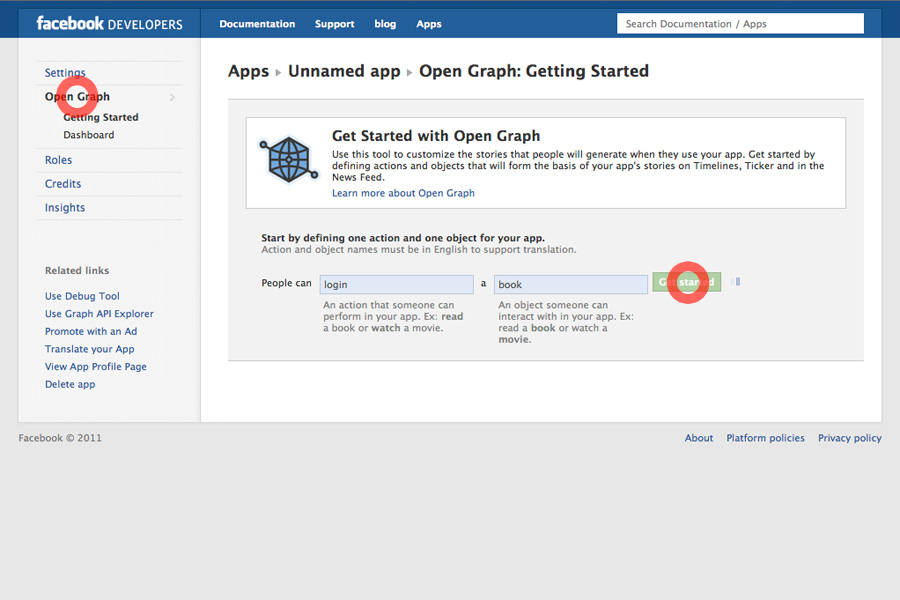The width and height of the screenshot is (900, 600).
Task: Open the Use Graph API Explorer link
Action: coord(99,314)
